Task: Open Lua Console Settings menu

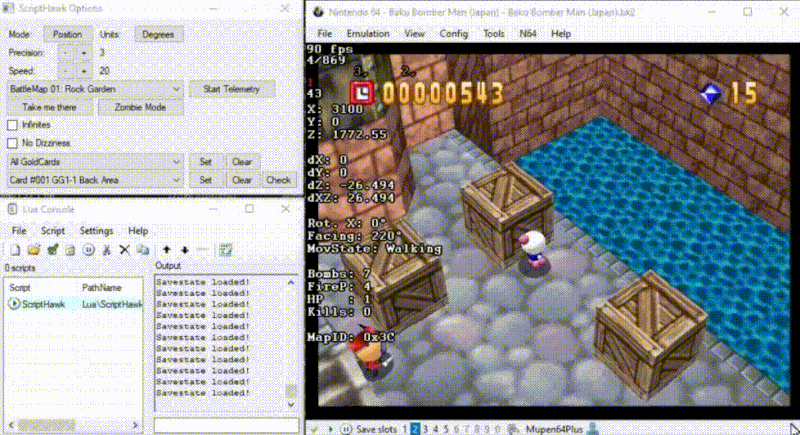Action: [x=96, y=231]
